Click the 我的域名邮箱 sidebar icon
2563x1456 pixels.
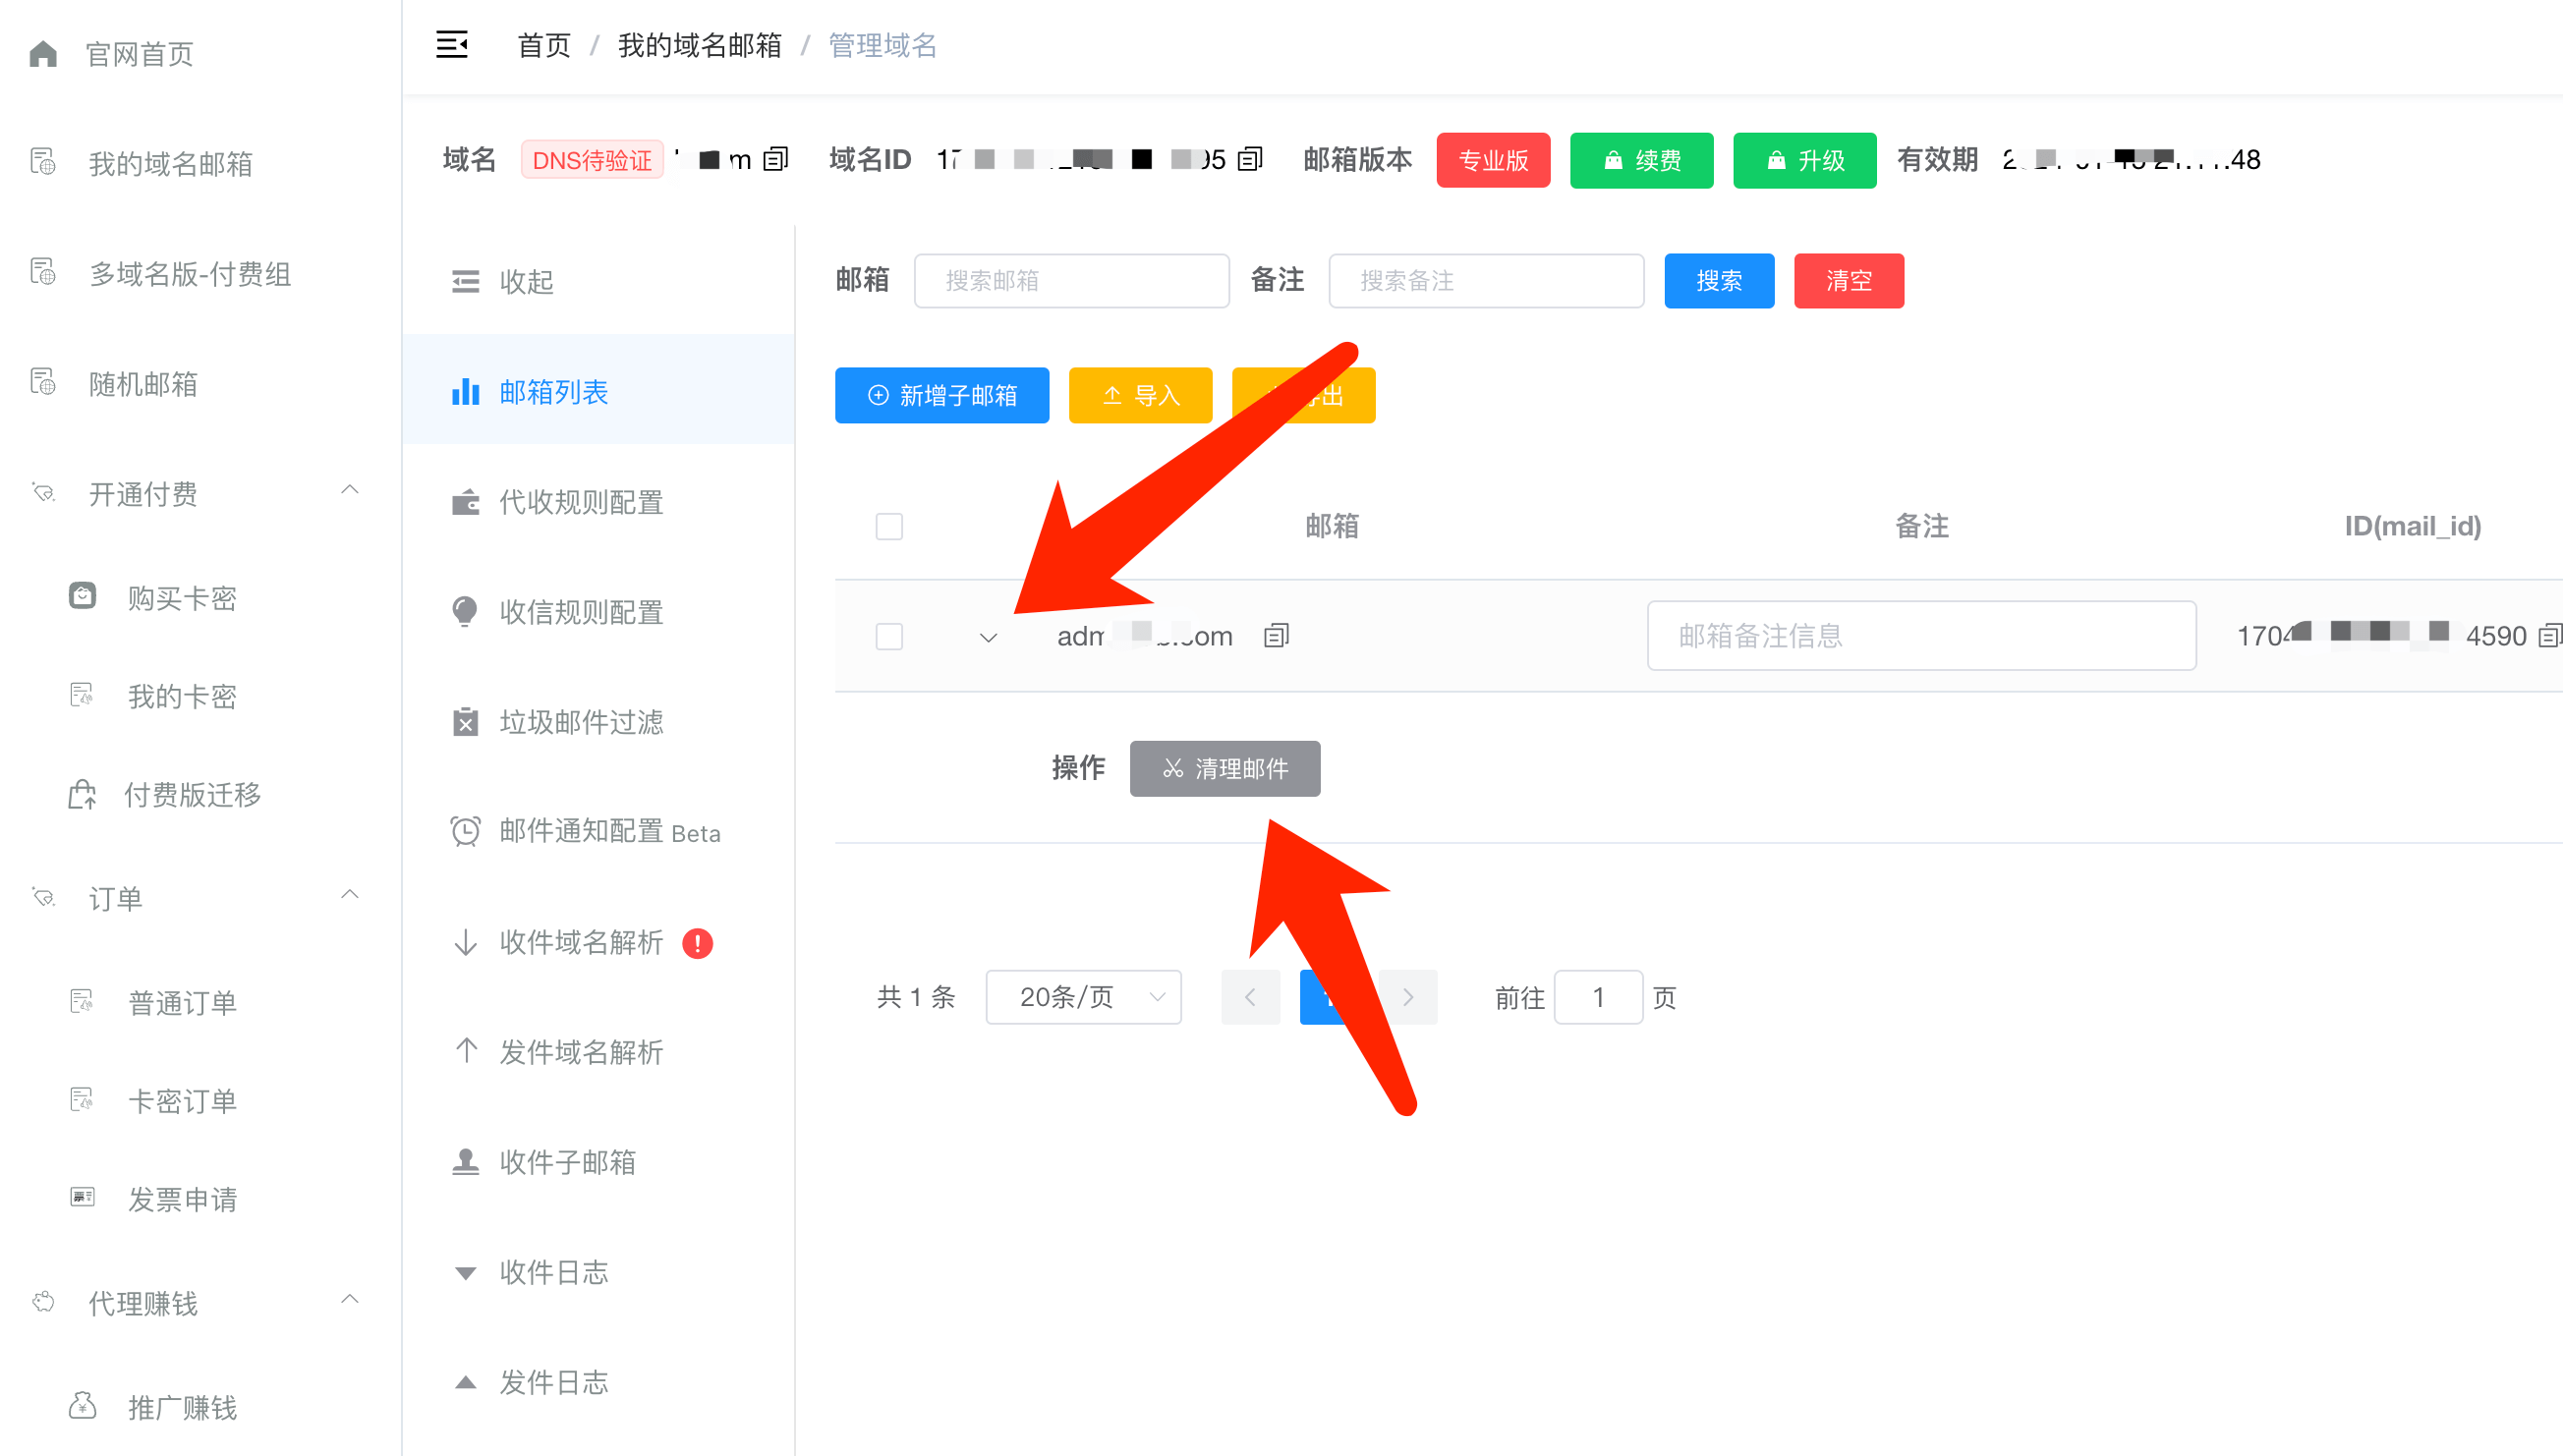click(x=43, y=162)
